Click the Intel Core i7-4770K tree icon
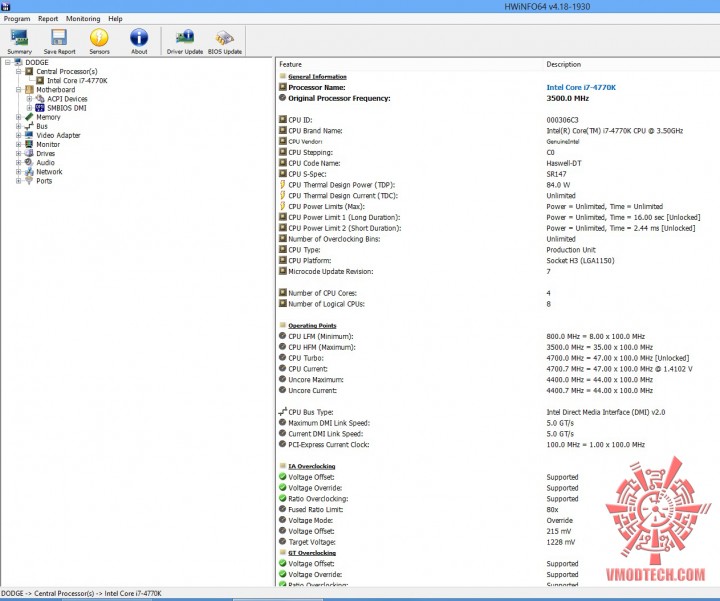This screenshot has height=601, width=720. click(x=40, y=80)
